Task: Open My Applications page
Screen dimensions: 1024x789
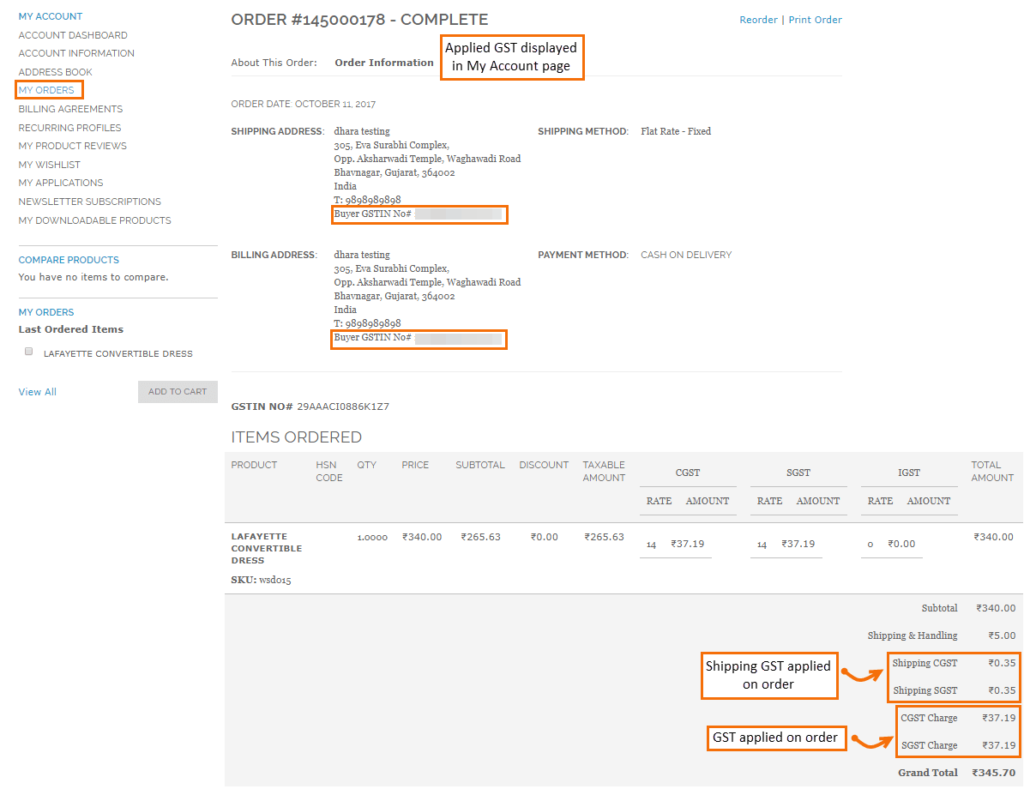Action: click(x=59, y=182)
